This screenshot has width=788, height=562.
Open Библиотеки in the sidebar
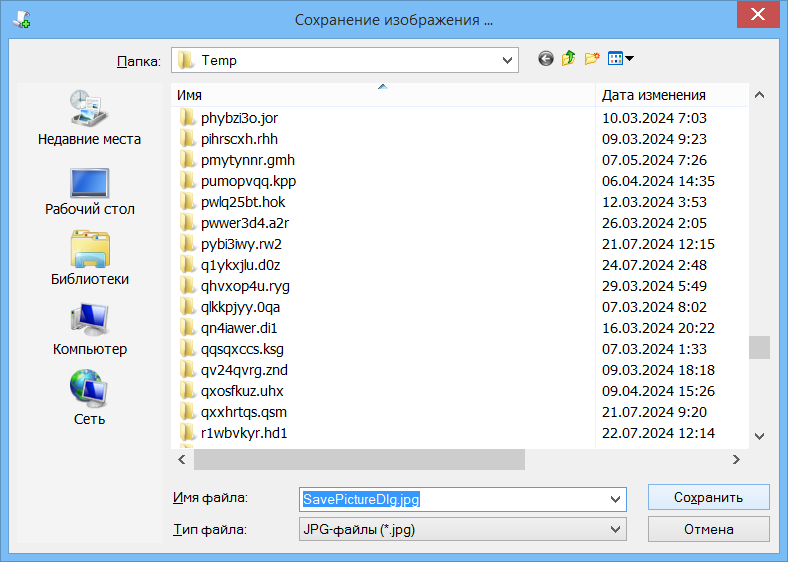[x=89, y=258]
